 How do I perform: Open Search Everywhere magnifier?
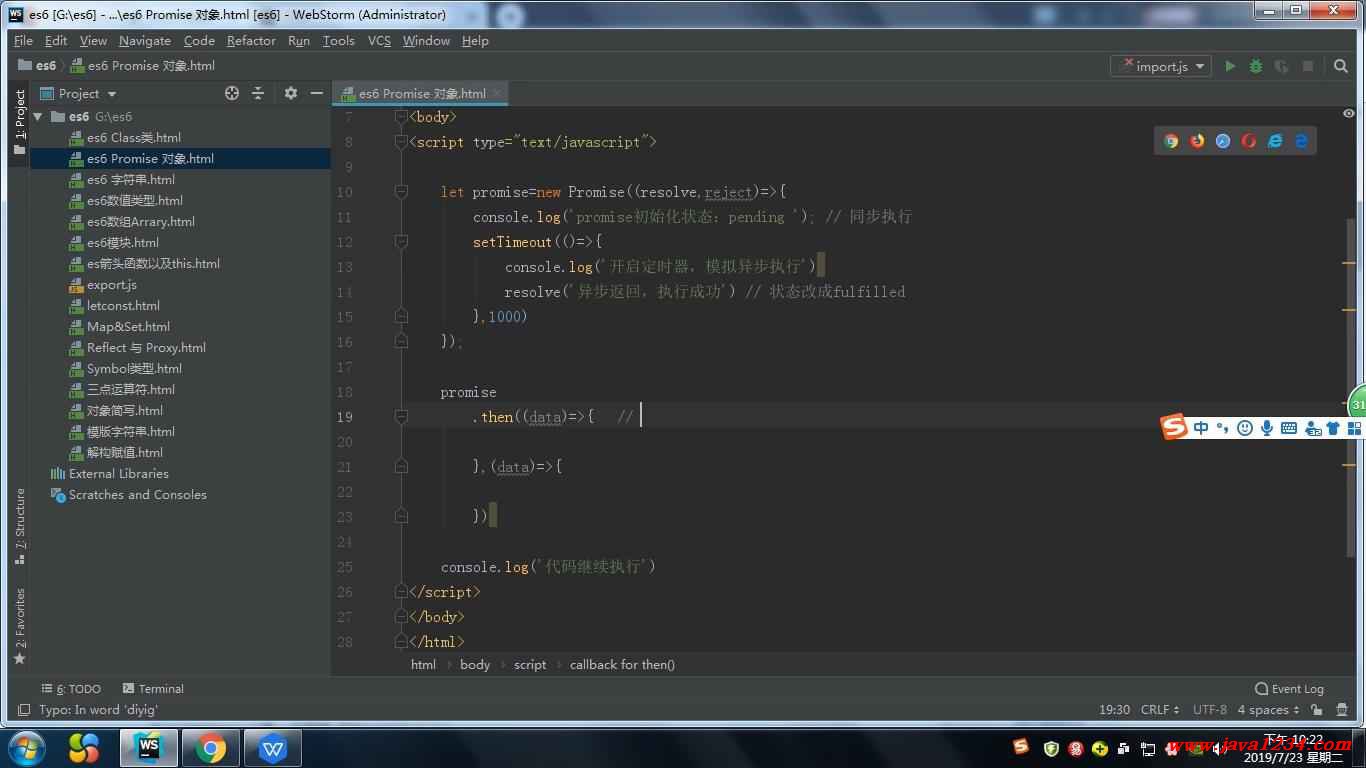pos(1341,66)
